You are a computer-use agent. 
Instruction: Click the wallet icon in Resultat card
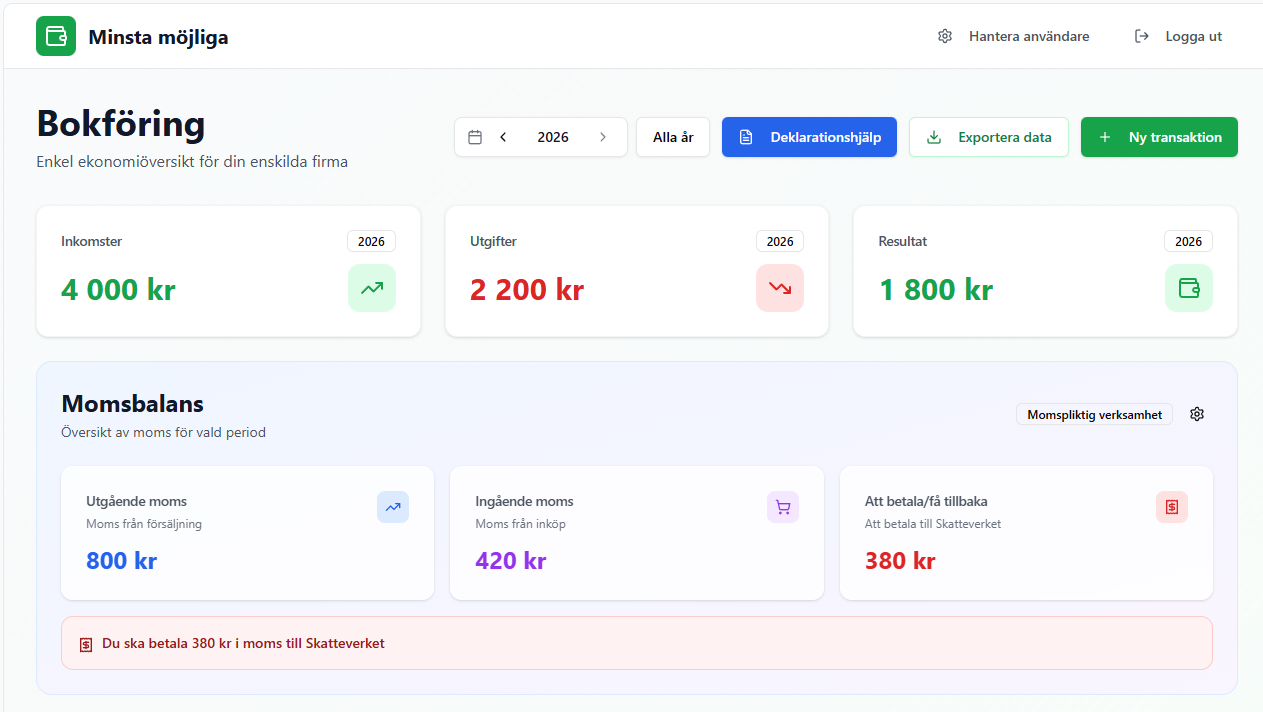point(1188,288)
